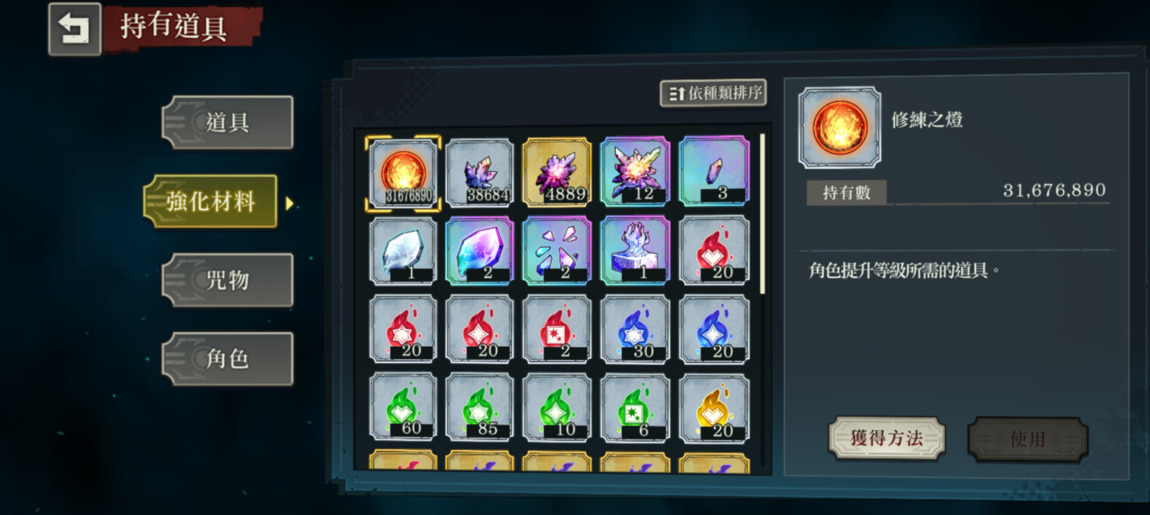Switch to the 角色 category tab

(227, 359)
